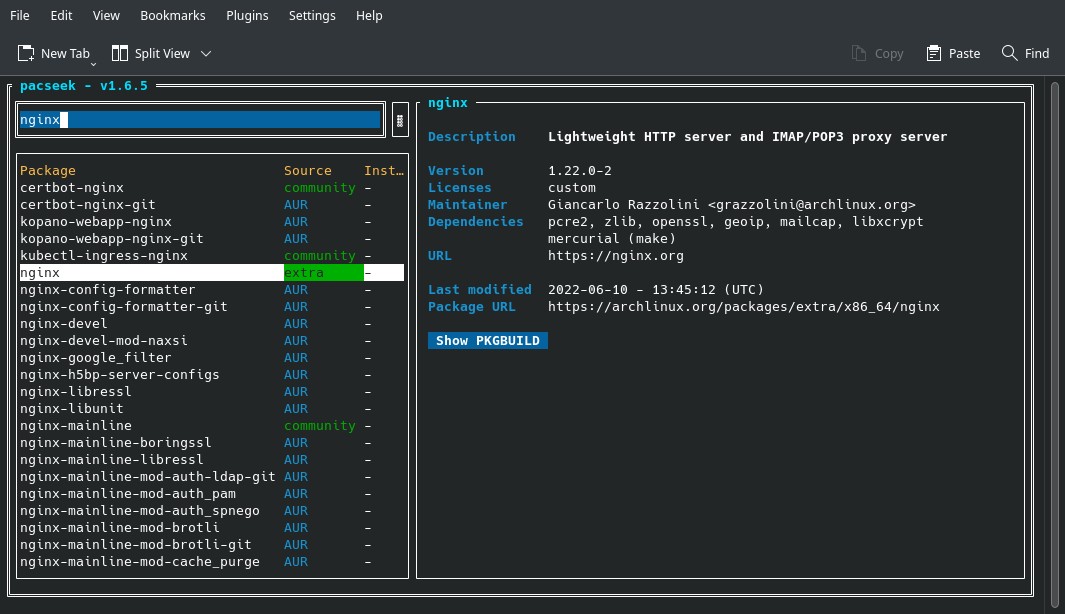1065x614 pixels.
Task: Select the nginx-h5bp-server-configs package row
Action: click(x=212, y=374)
